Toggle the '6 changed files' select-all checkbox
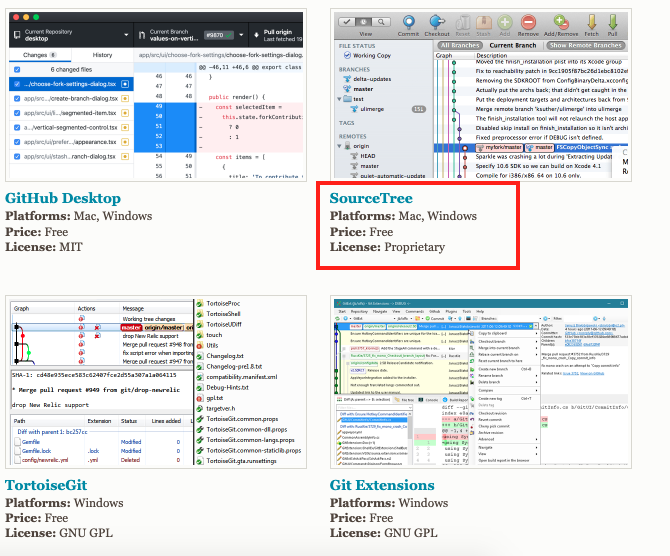 [17, 70]
